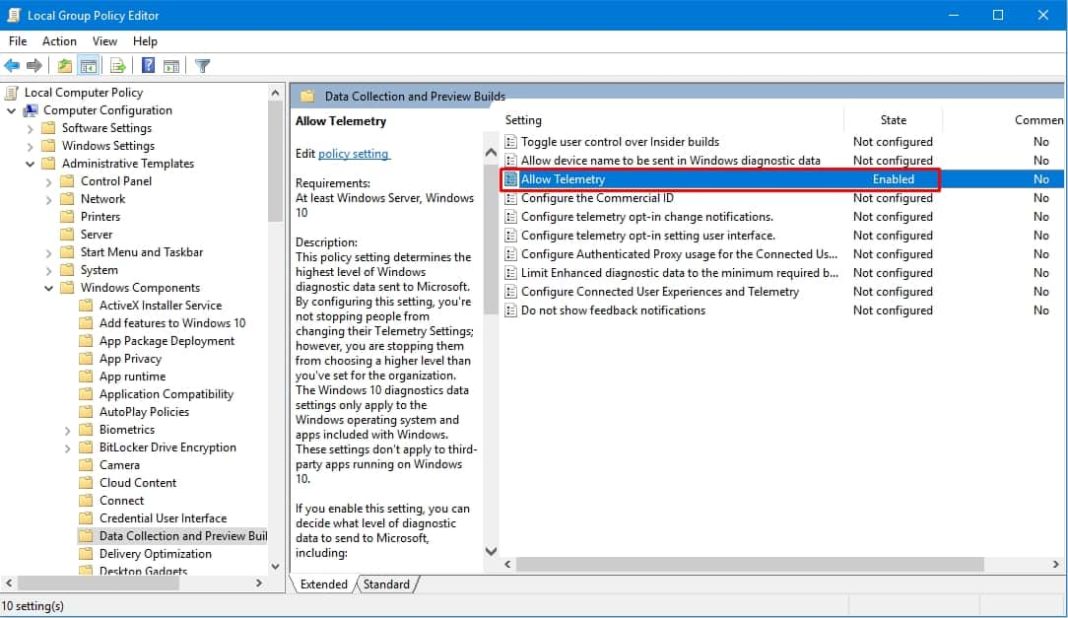Click the Printers folder icon

coord(67,217)
